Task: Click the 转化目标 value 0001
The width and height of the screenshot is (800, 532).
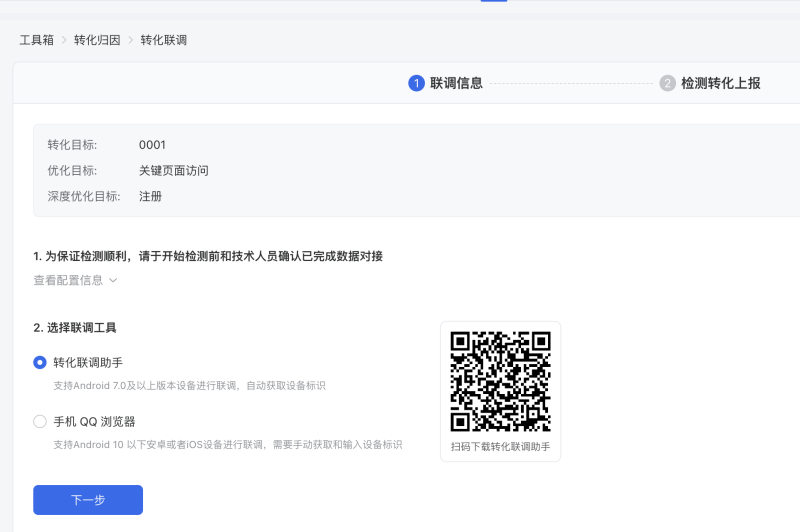Action: [x=152, y=145]
